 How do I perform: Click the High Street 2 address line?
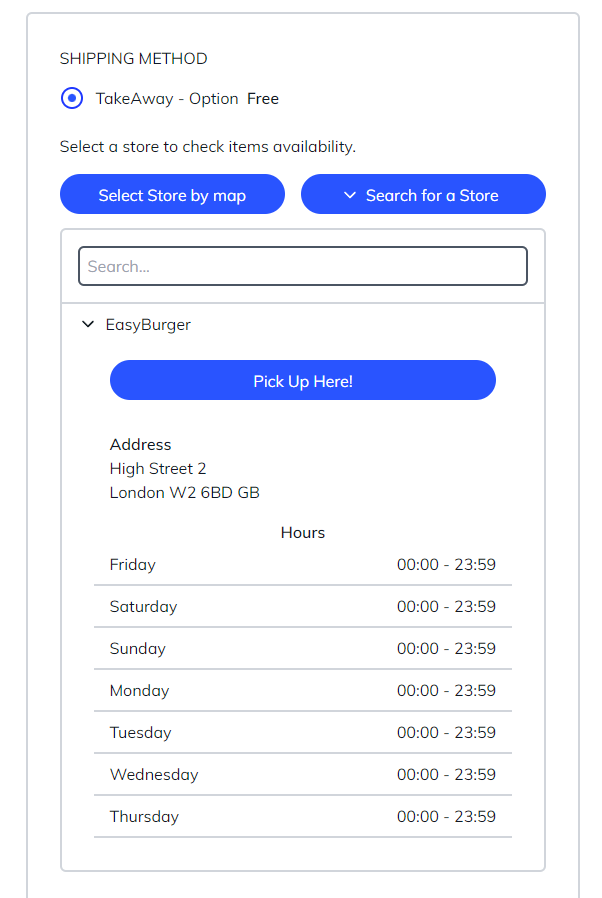tap(158, 469)
